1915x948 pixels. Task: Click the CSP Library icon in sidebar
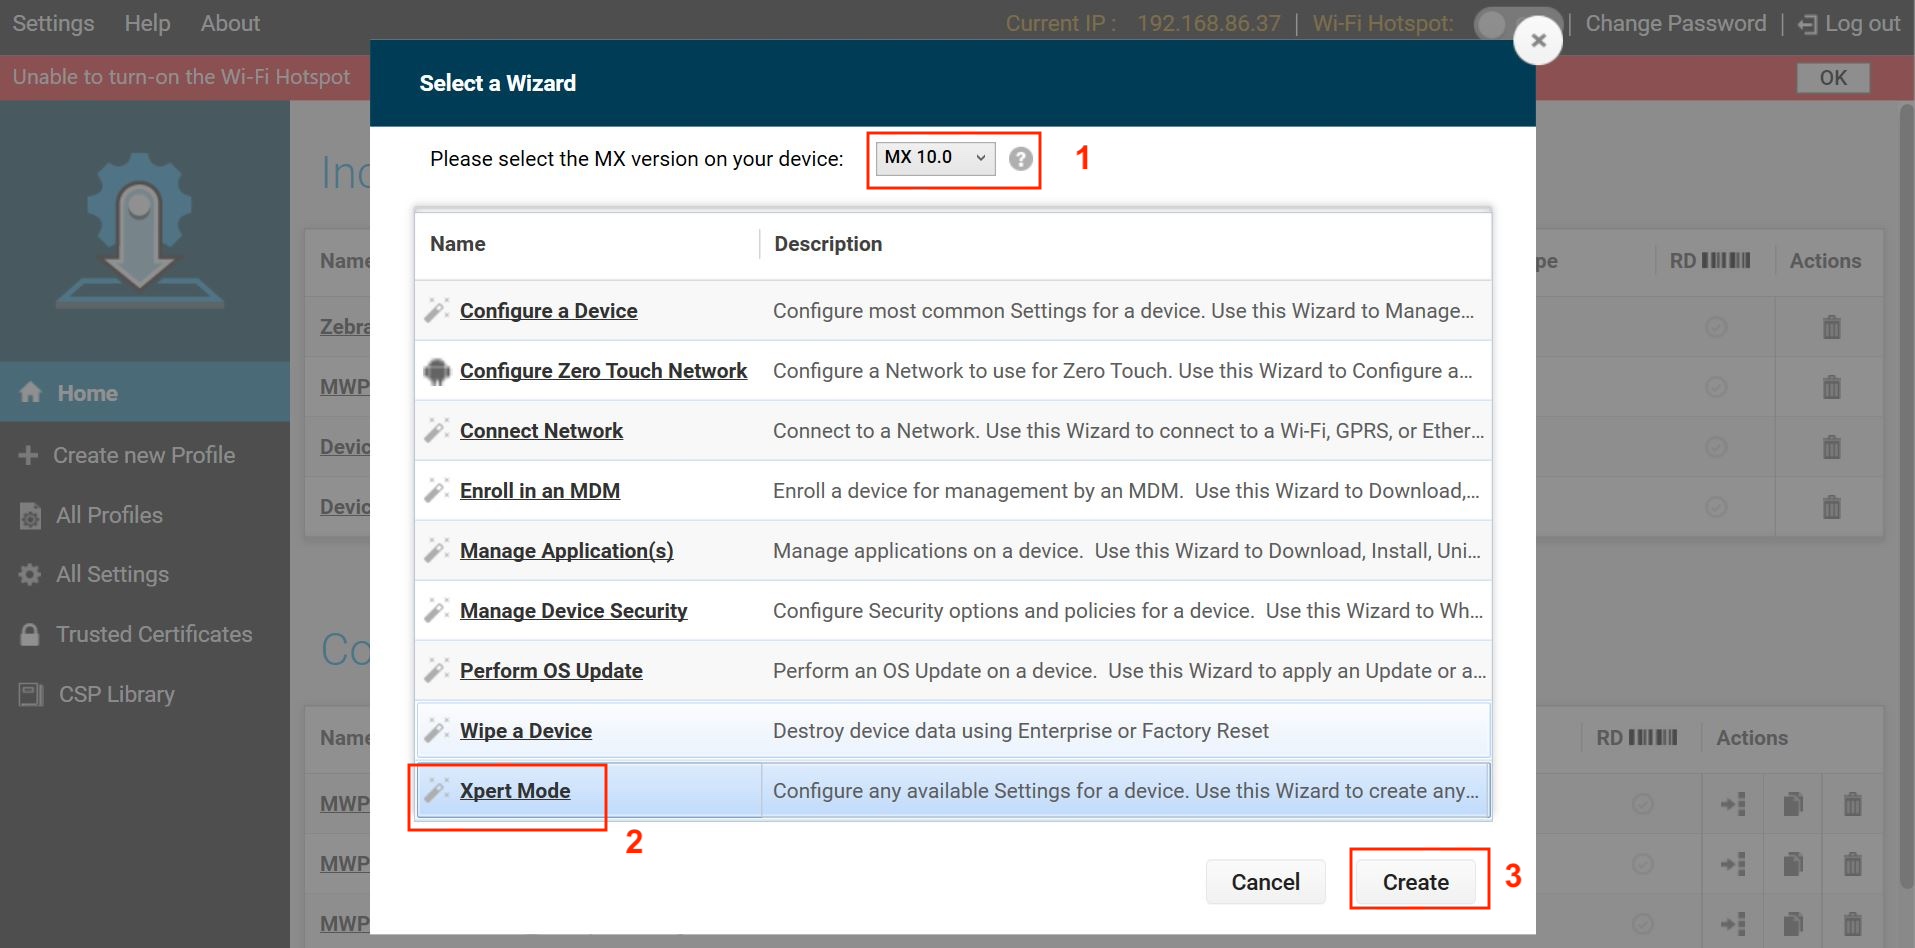(x=31, y=695)
